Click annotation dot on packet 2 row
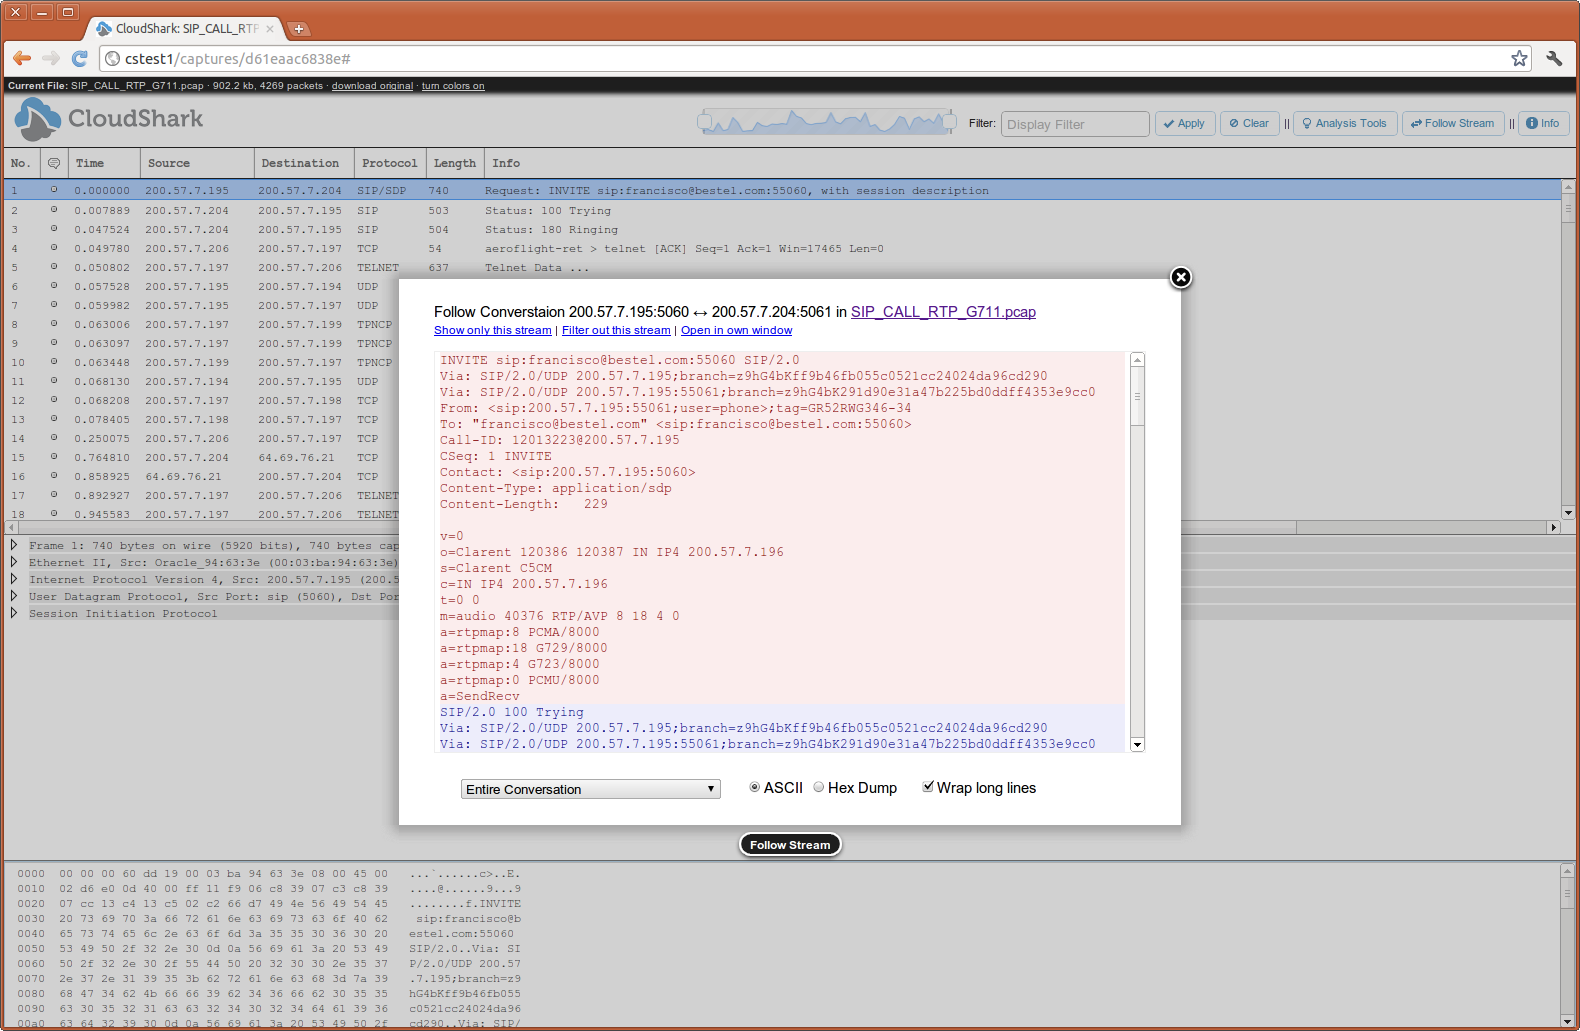Image resolution: width=1580 pixels, height=1031 pixels. [54, 210]
